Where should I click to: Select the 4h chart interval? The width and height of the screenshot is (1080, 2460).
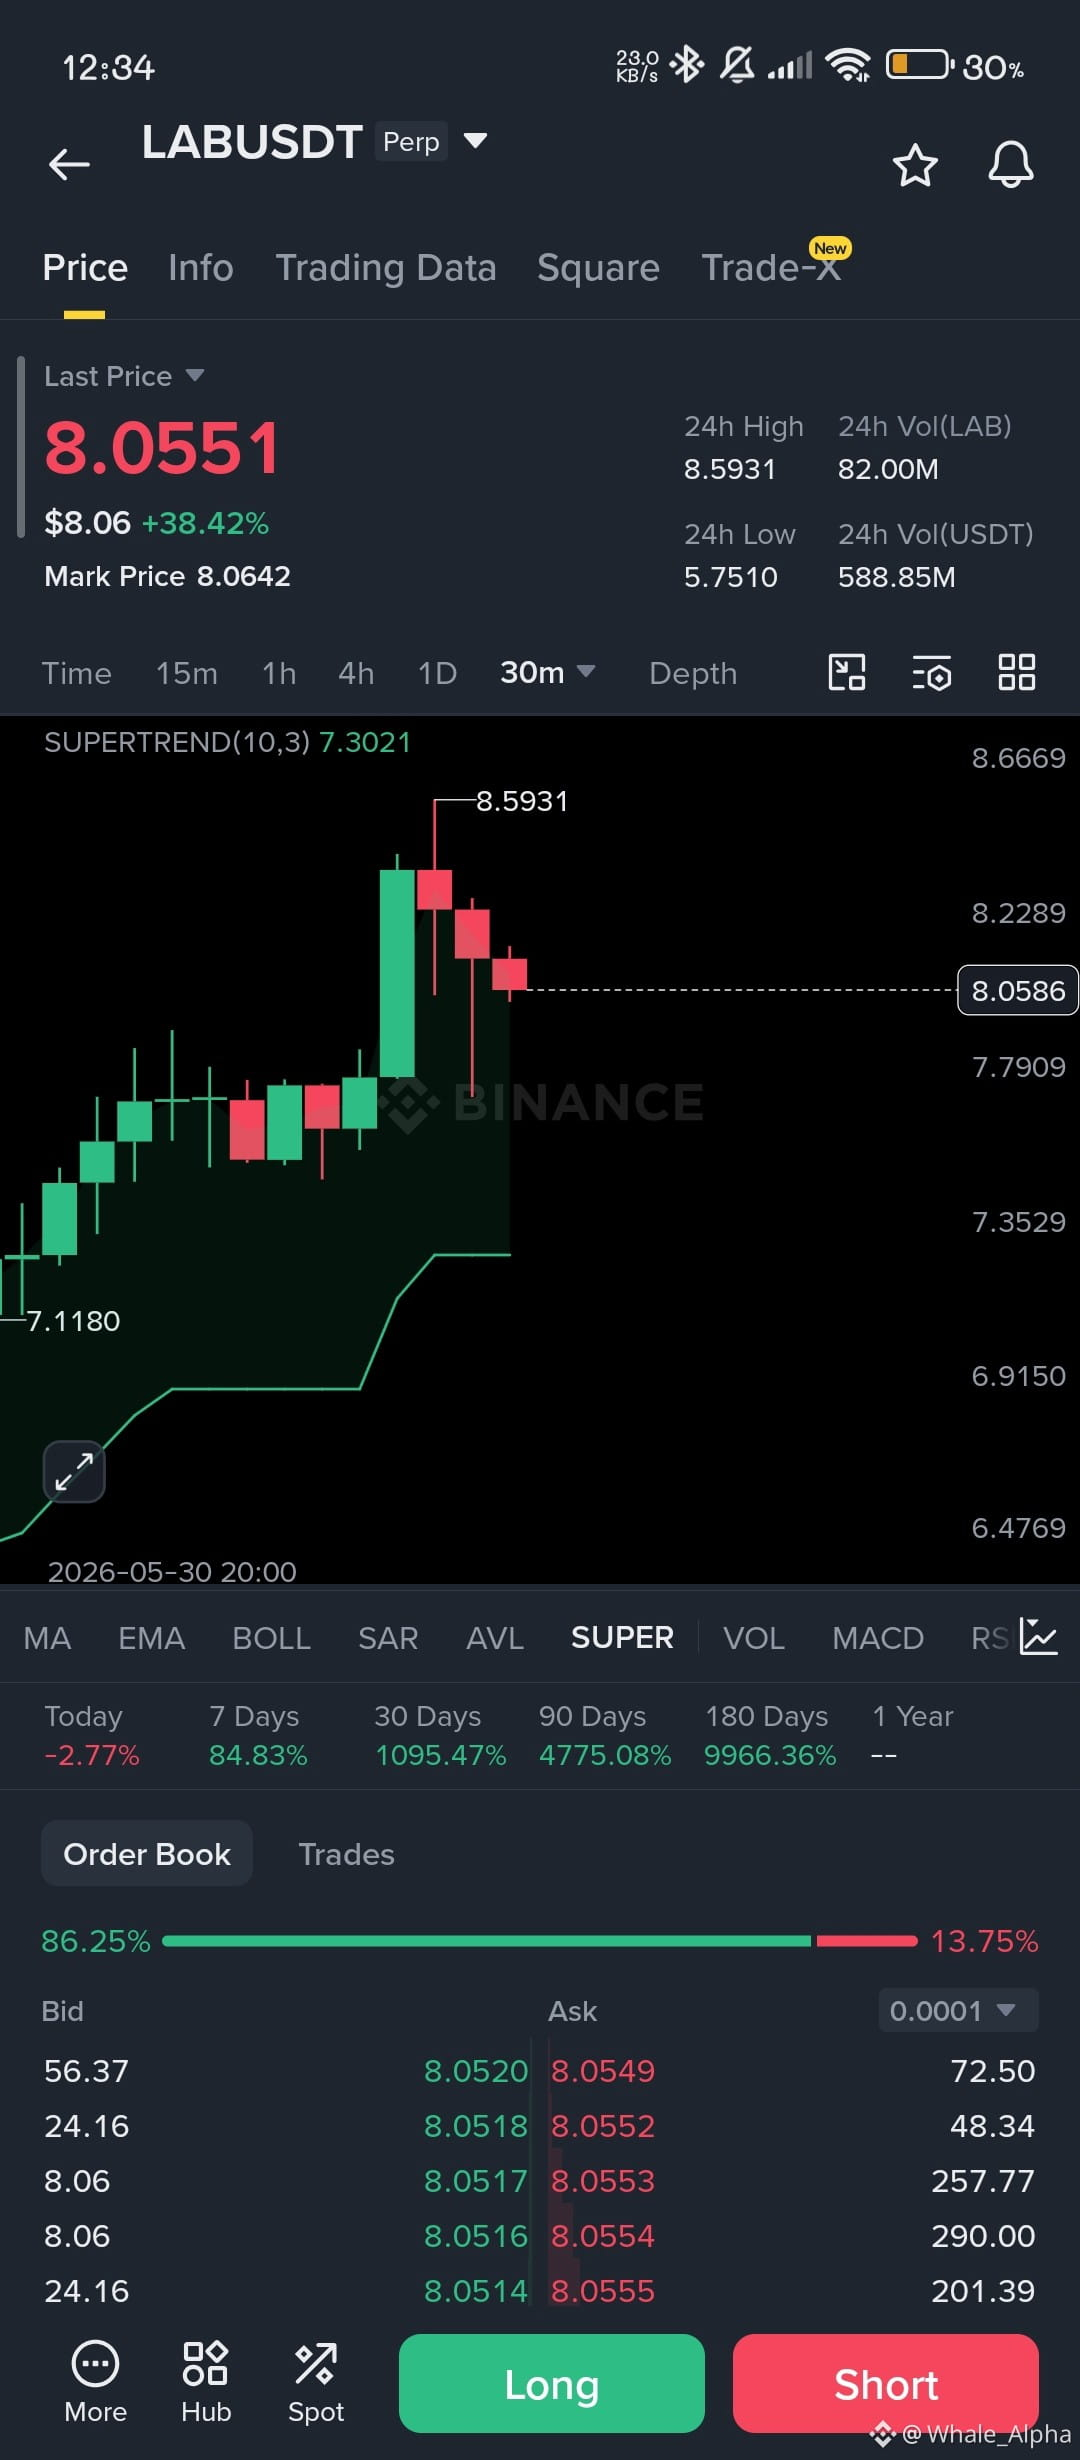point(356,673)
